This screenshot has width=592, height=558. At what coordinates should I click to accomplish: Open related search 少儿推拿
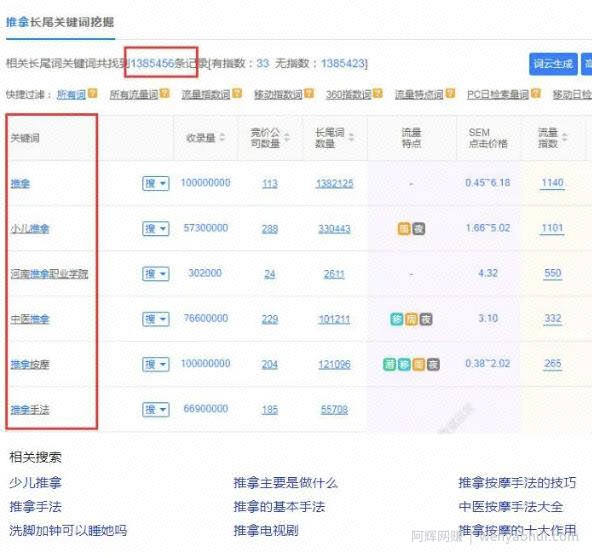35,482
